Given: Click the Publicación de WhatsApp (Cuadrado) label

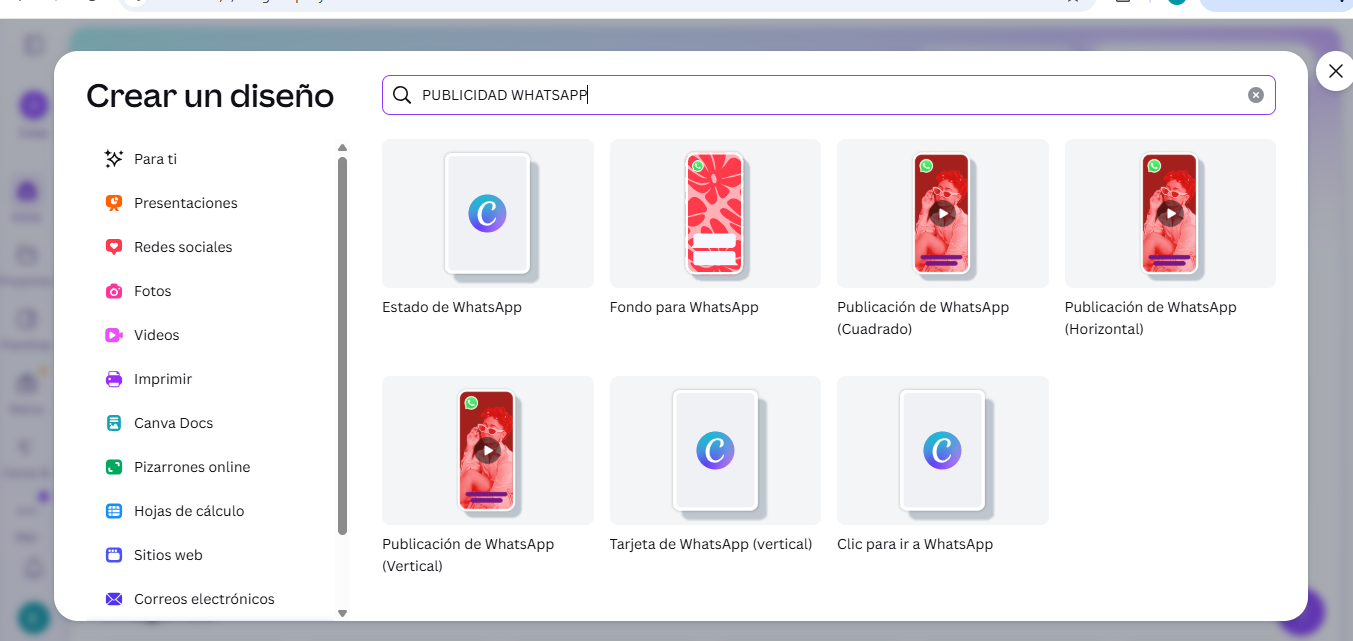Looking at the screenshot, I should pos(923,318).
